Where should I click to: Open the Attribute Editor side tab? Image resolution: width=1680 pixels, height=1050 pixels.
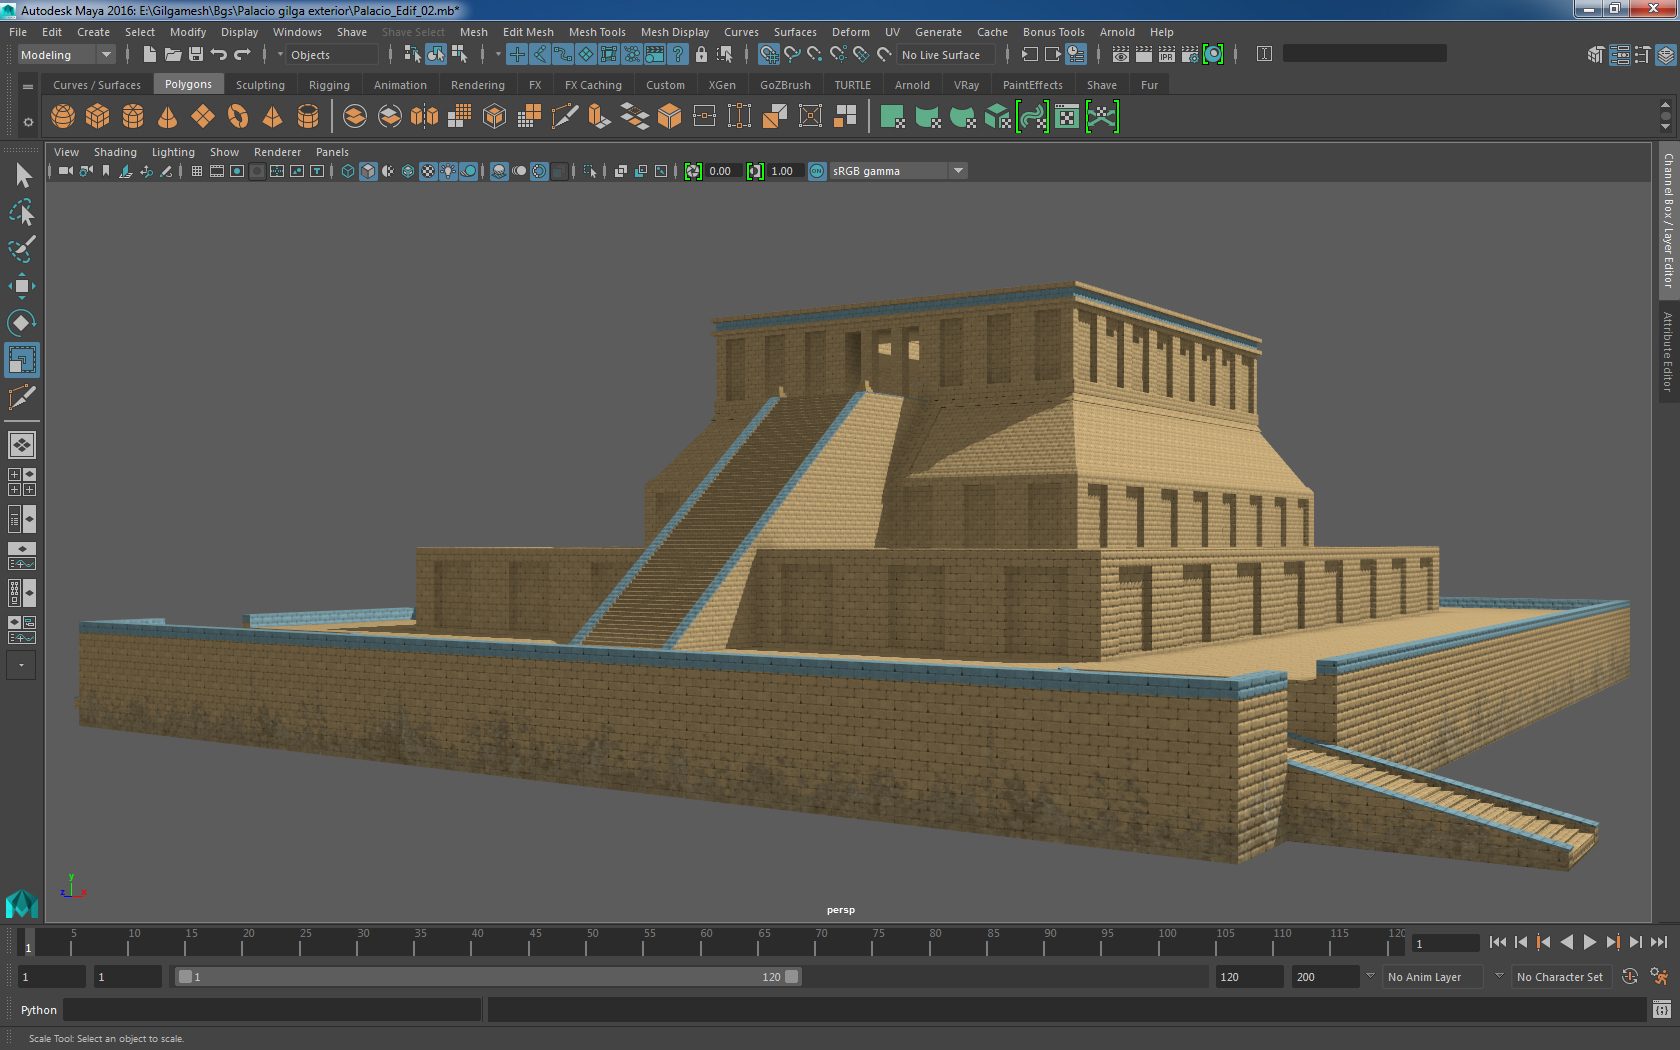point(1667,350)
